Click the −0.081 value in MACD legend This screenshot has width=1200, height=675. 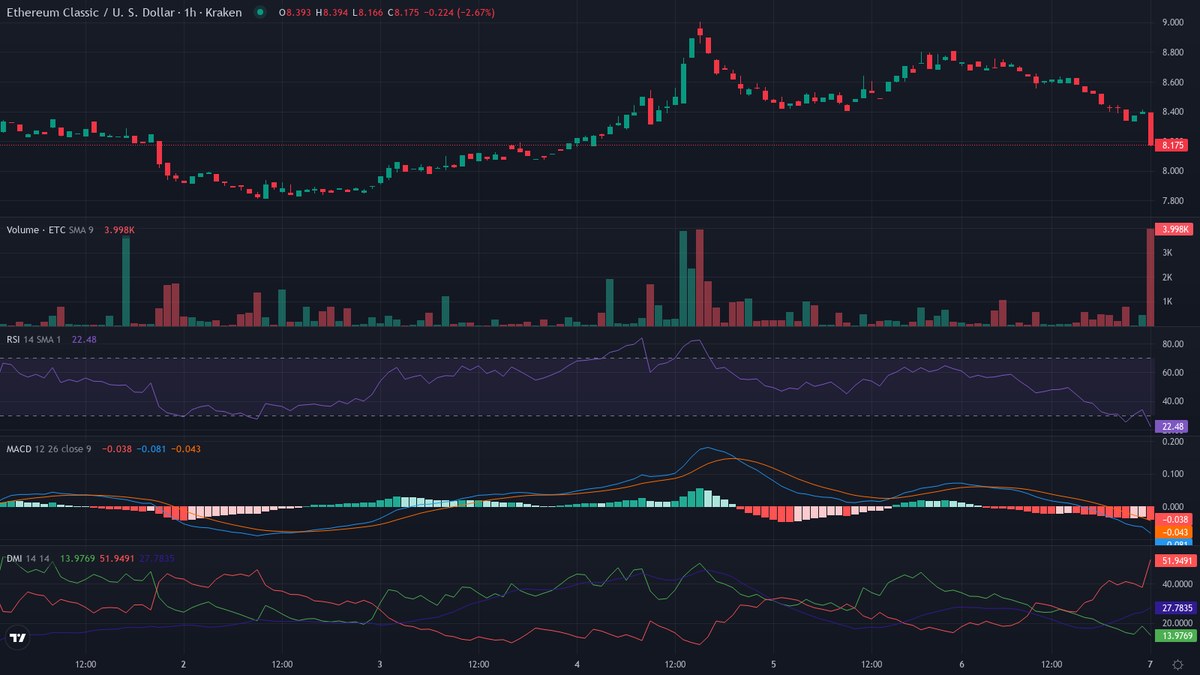pos(152,449)
